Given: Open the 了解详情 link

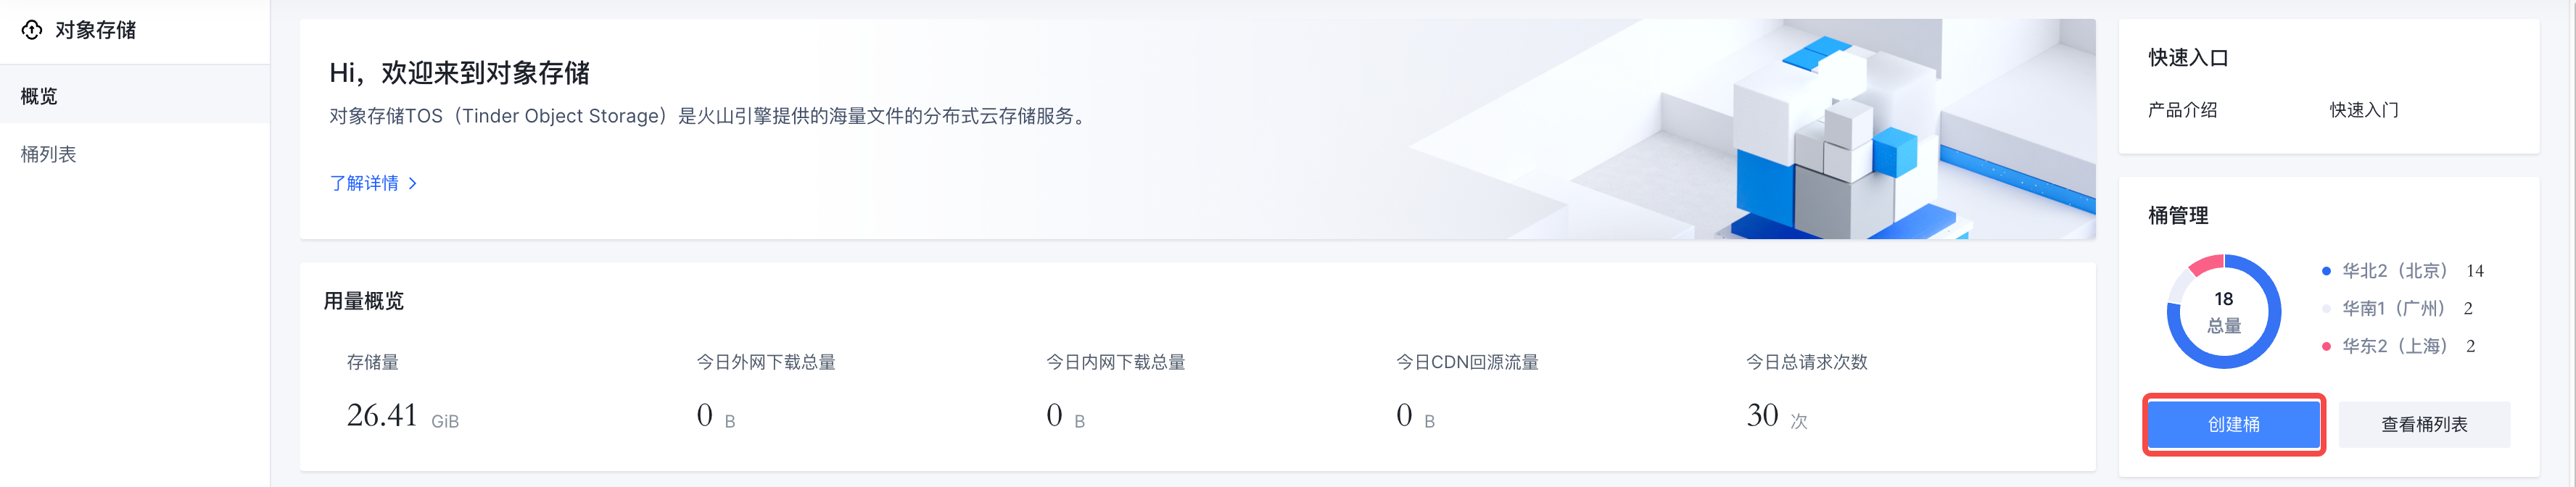Looking at the screenshot, I should point(364,183).
